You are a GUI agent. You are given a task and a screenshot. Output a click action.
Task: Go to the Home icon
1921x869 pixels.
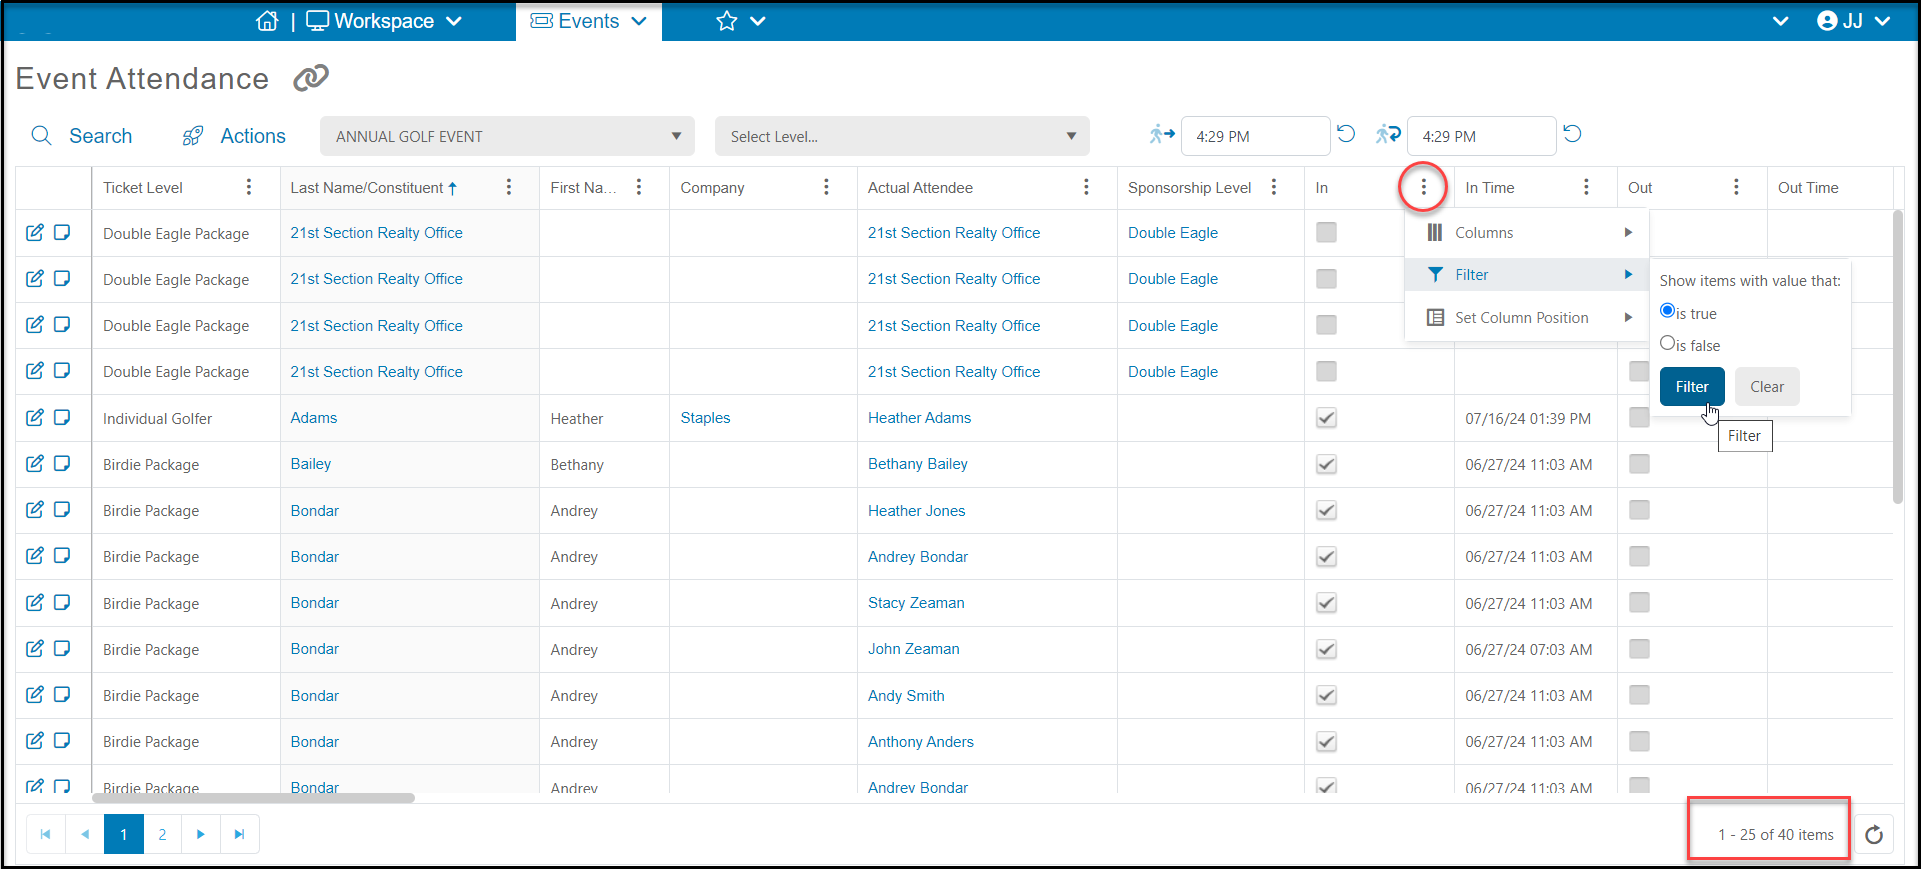point(267,21)
